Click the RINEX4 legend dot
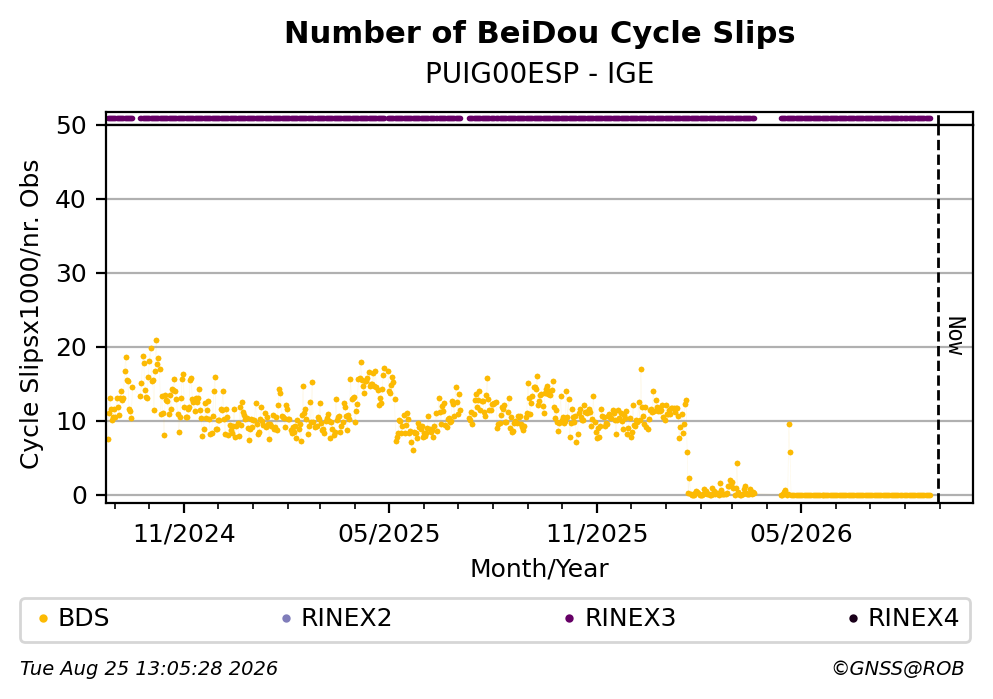This screenshot has height=699, width=993. [853, 619]
